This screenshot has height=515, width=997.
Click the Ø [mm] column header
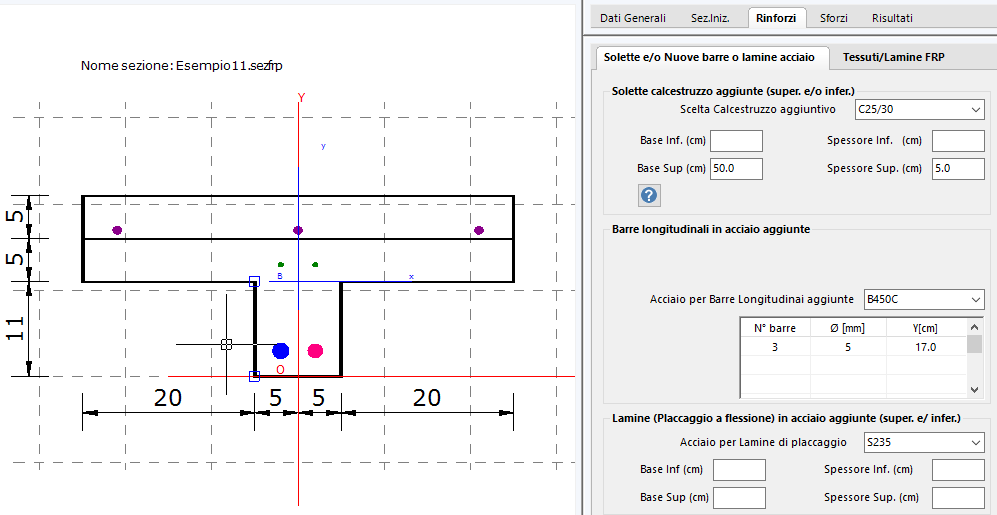[848, 329]
